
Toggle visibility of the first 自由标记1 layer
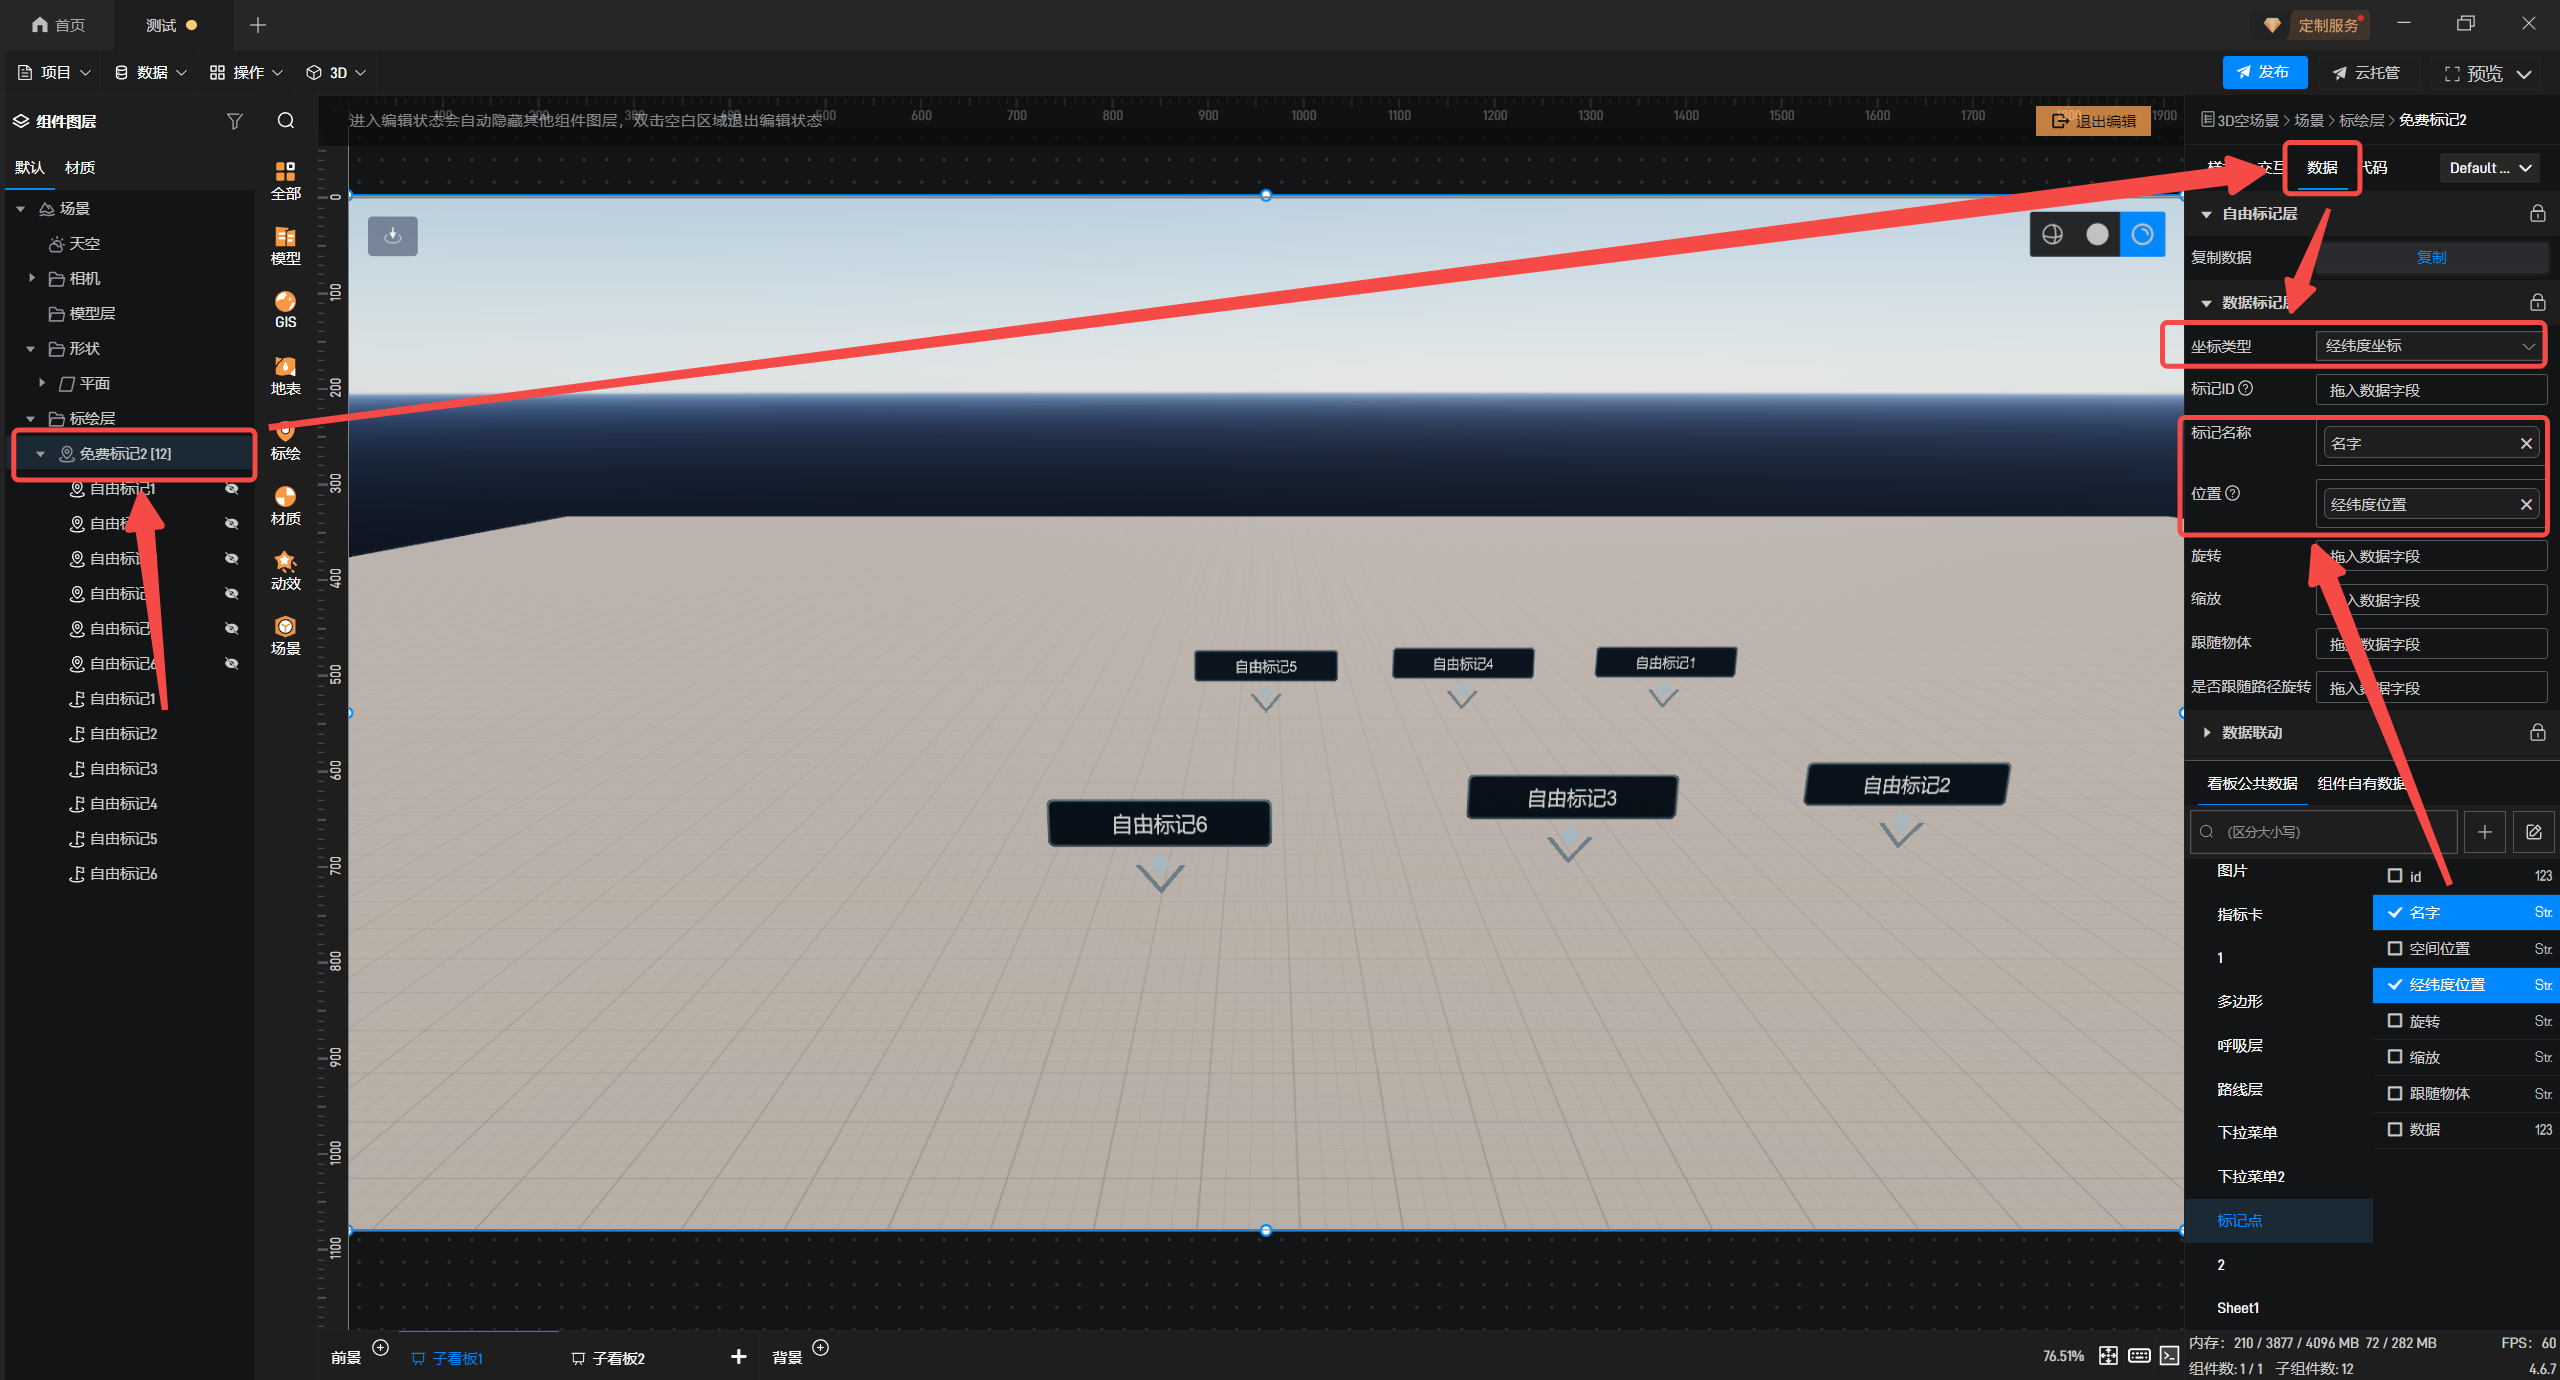[232, 489]
